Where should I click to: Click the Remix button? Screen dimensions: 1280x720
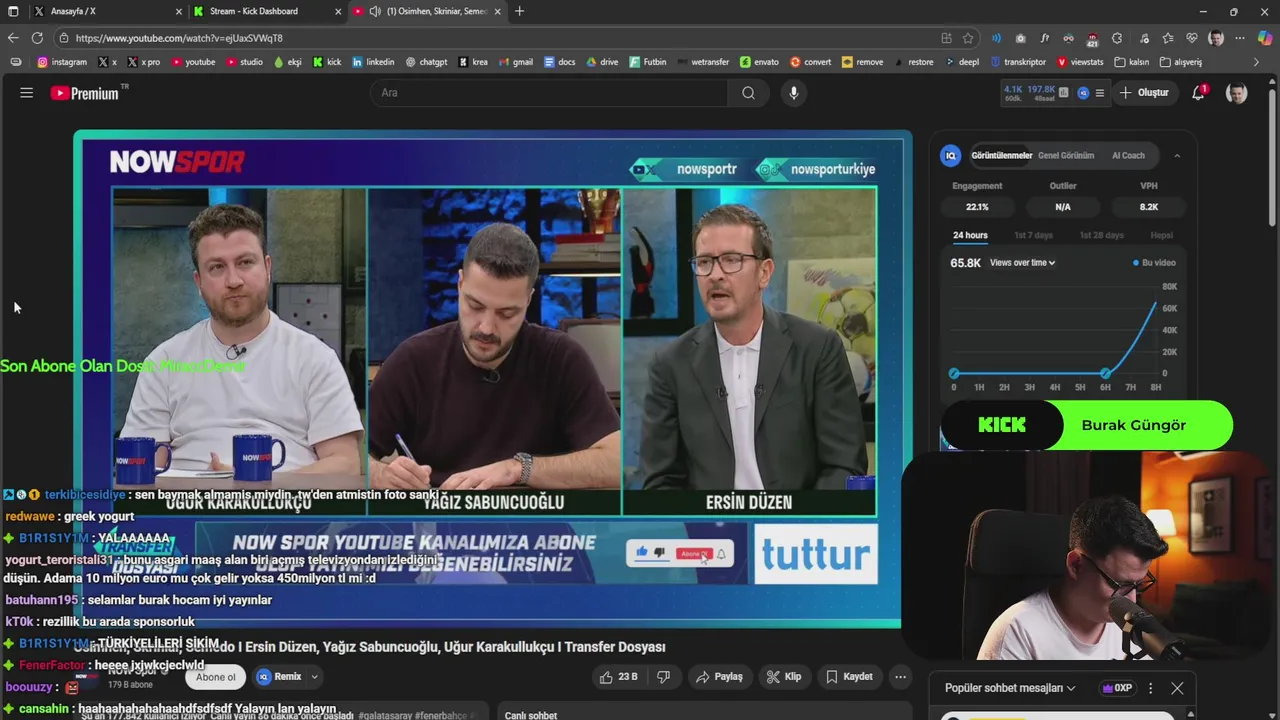(x=279, y=677)
